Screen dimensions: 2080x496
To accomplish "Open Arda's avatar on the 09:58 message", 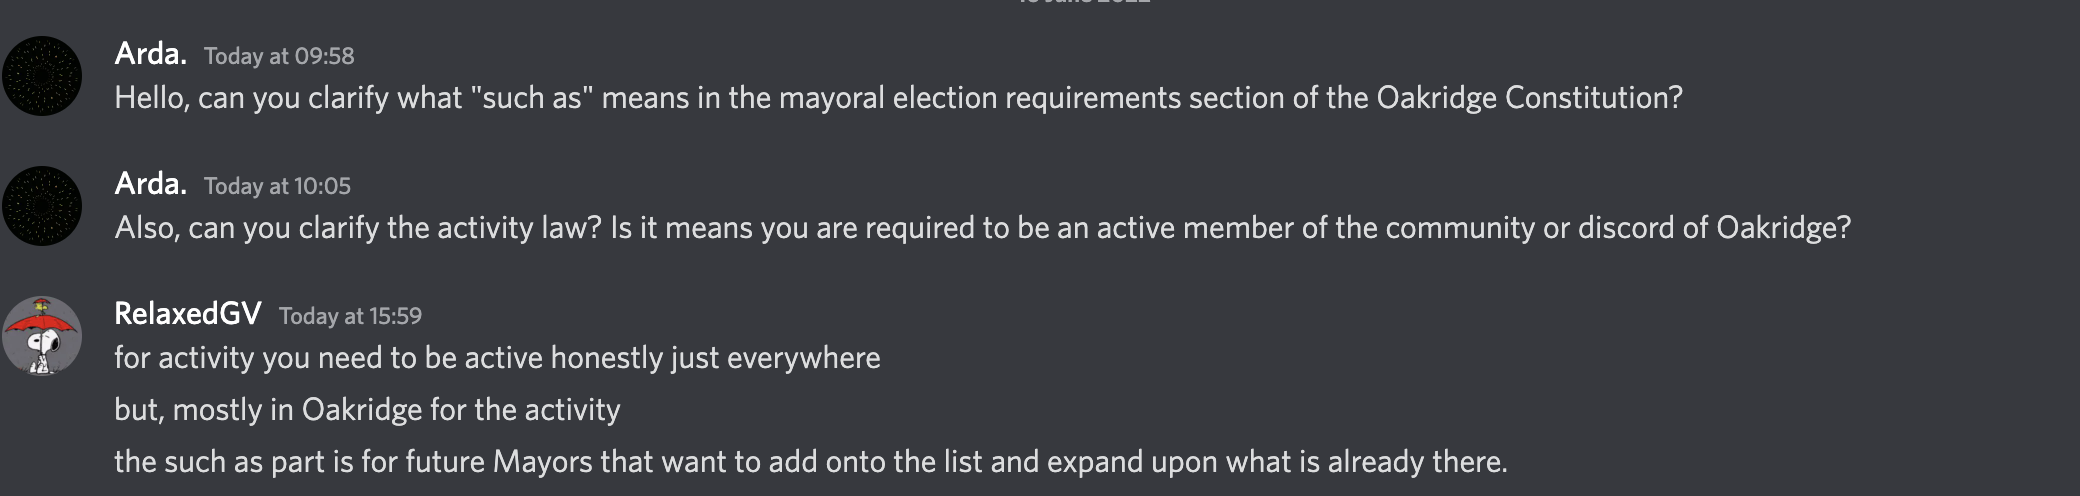I will (41, 76).
